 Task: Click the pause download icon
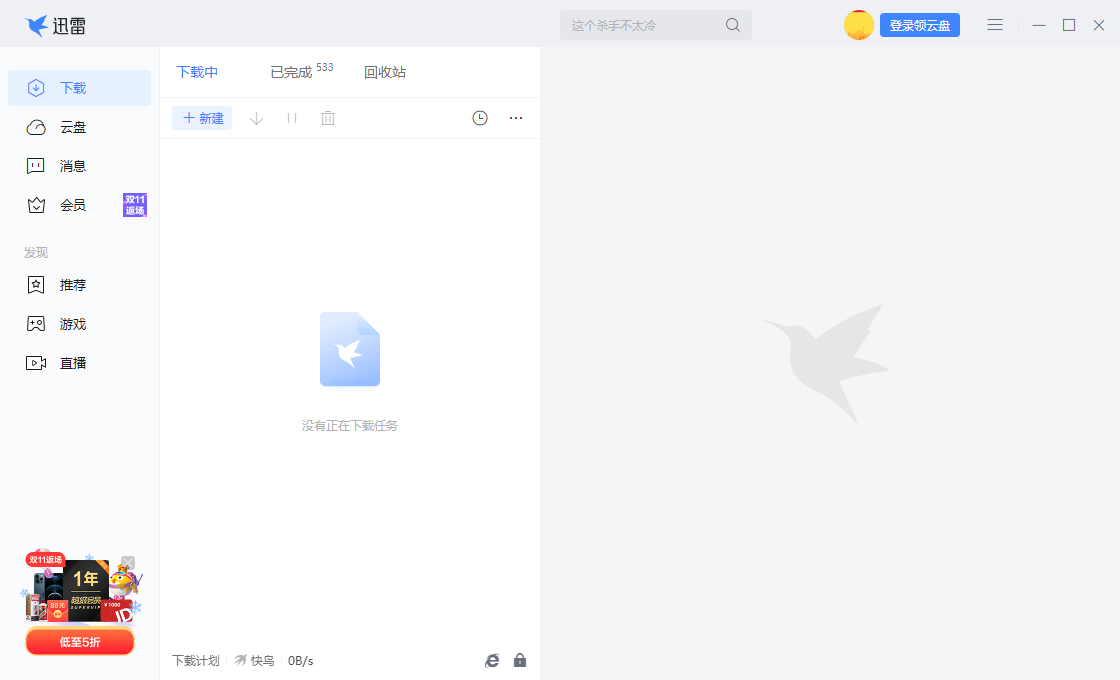[292, 118]
